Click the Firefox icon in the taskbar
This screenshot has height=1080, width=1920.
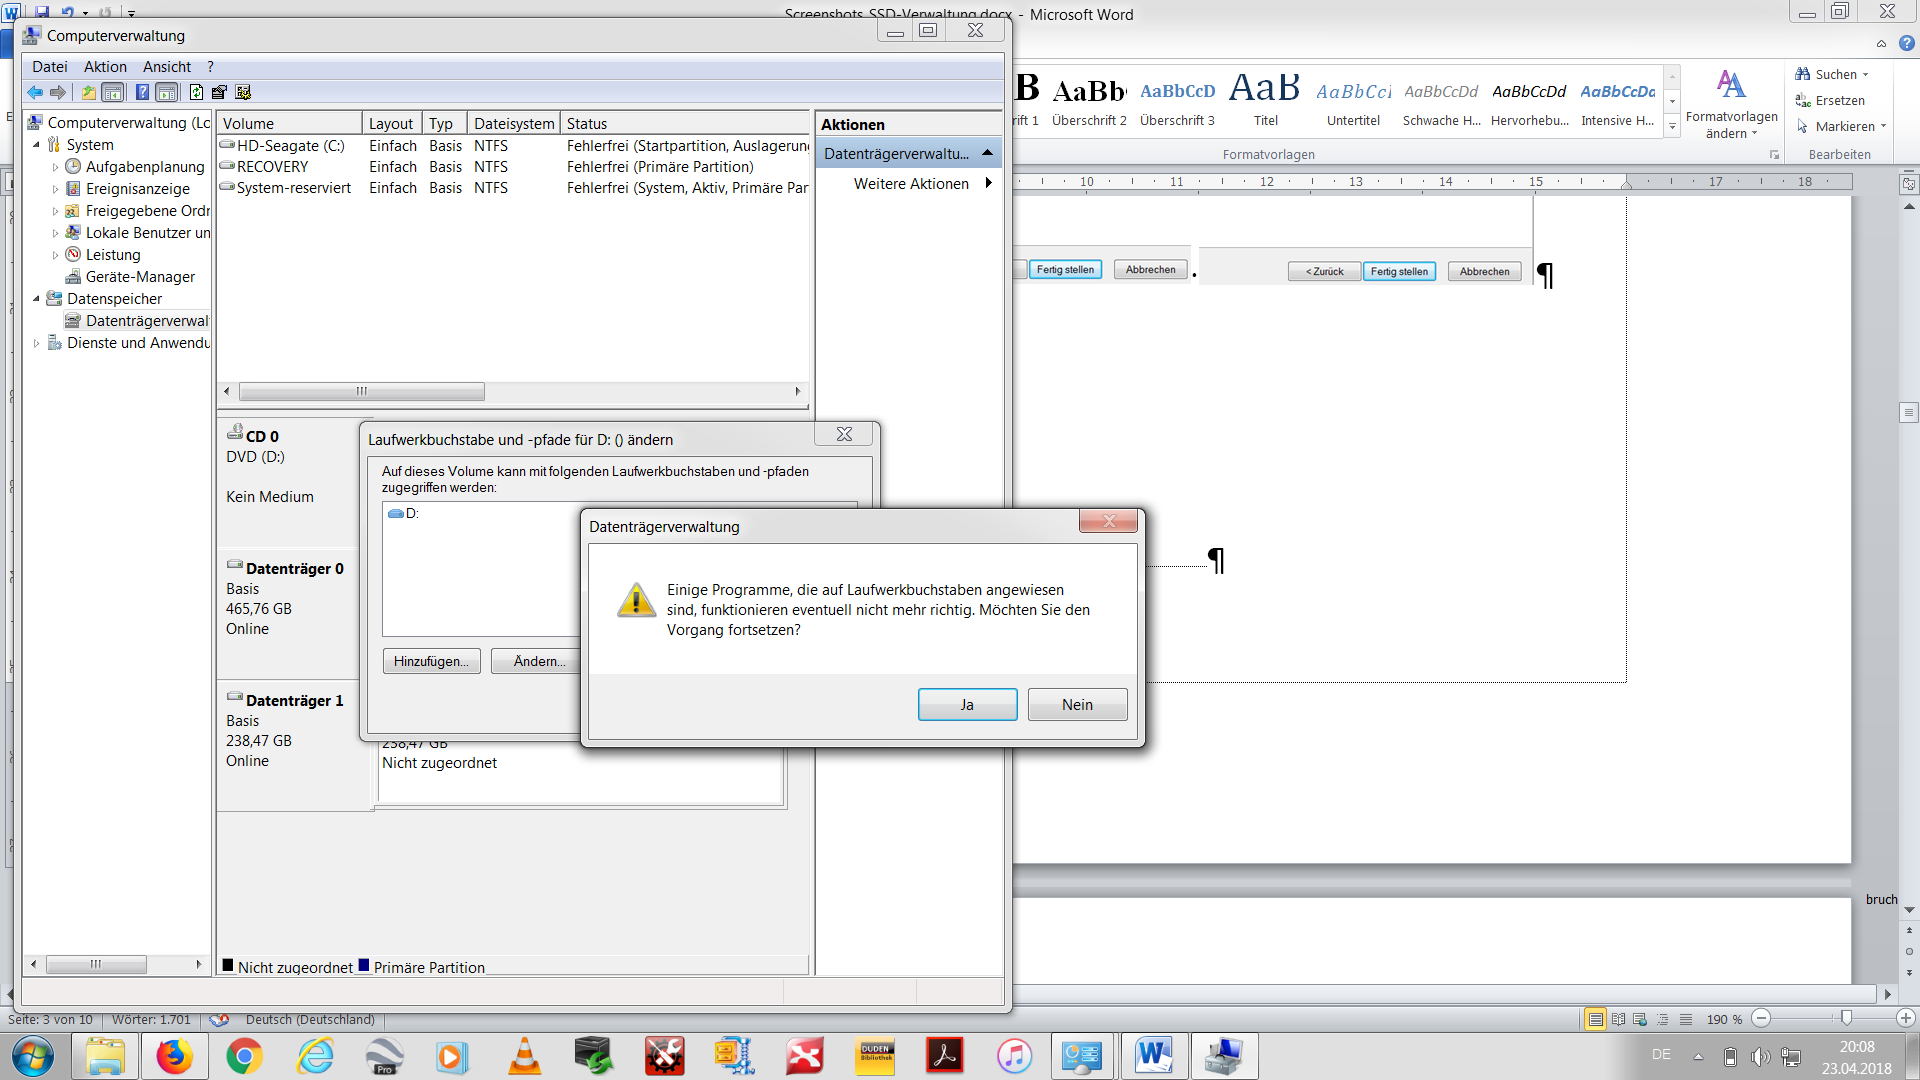(x=174, y=1056)
